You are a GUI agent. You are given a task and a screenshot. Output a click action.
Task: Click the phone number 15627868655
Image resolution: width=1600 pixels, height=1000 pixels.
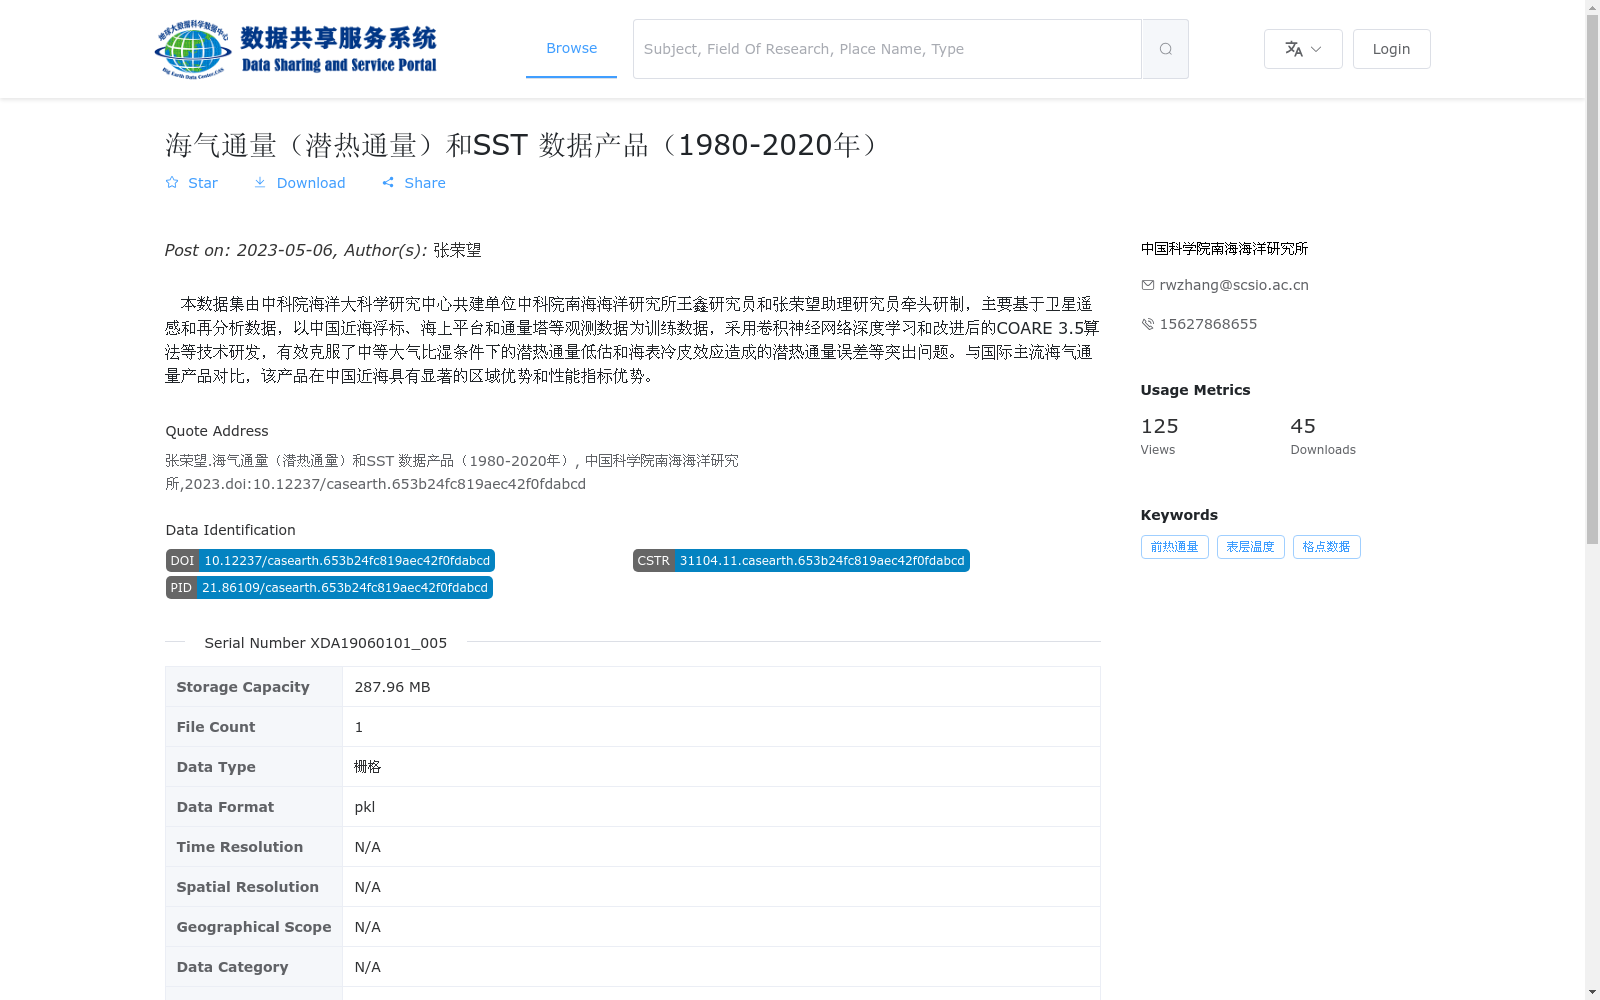[x=1208, y=324]
